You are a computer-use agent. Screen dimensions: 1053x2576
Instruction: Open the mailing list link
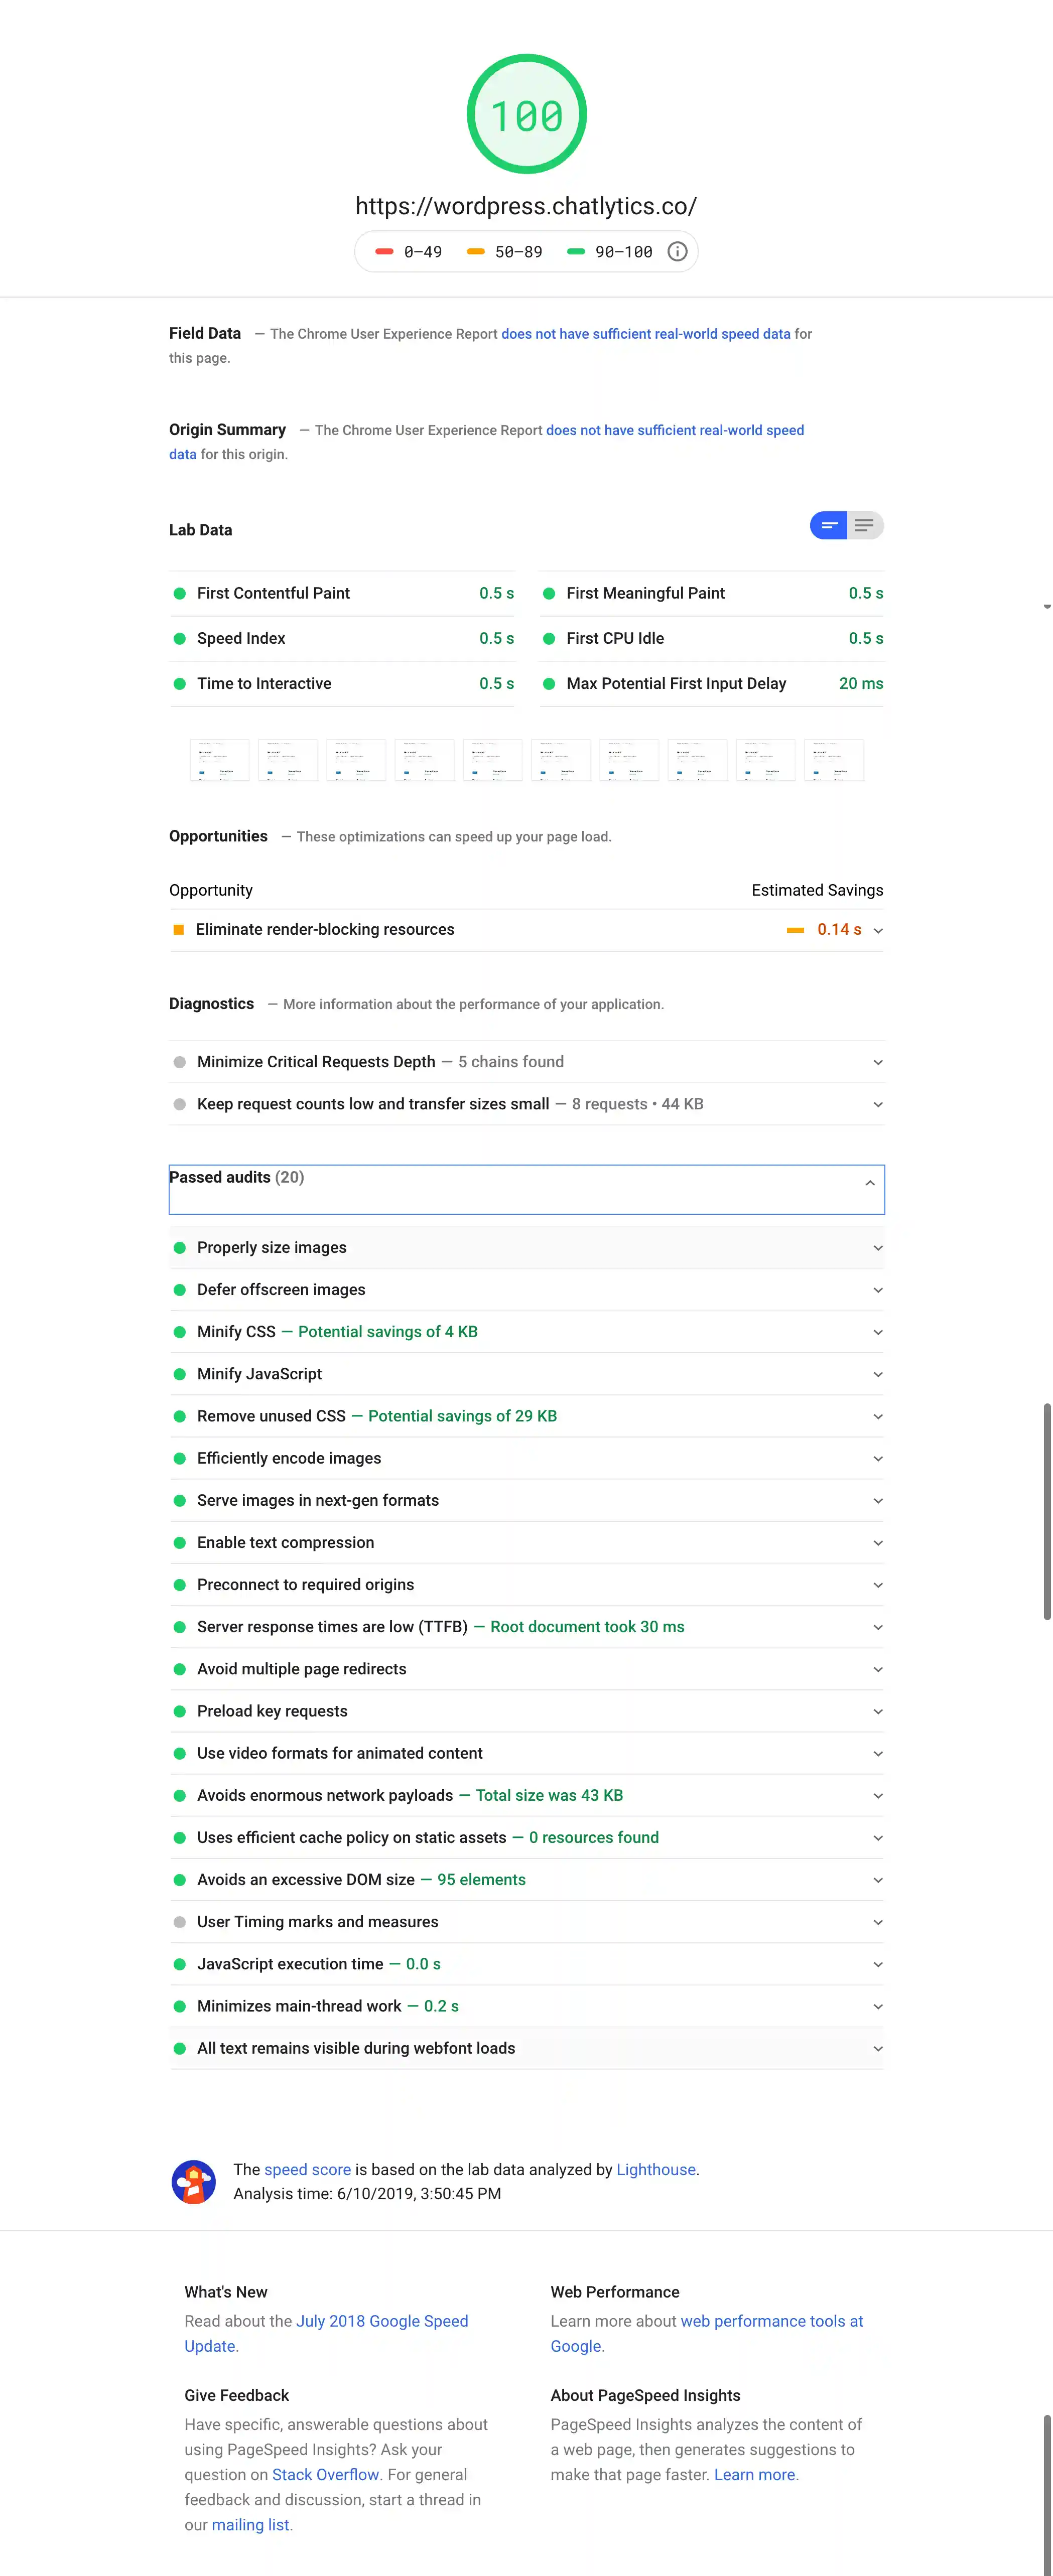[249, 2524]
